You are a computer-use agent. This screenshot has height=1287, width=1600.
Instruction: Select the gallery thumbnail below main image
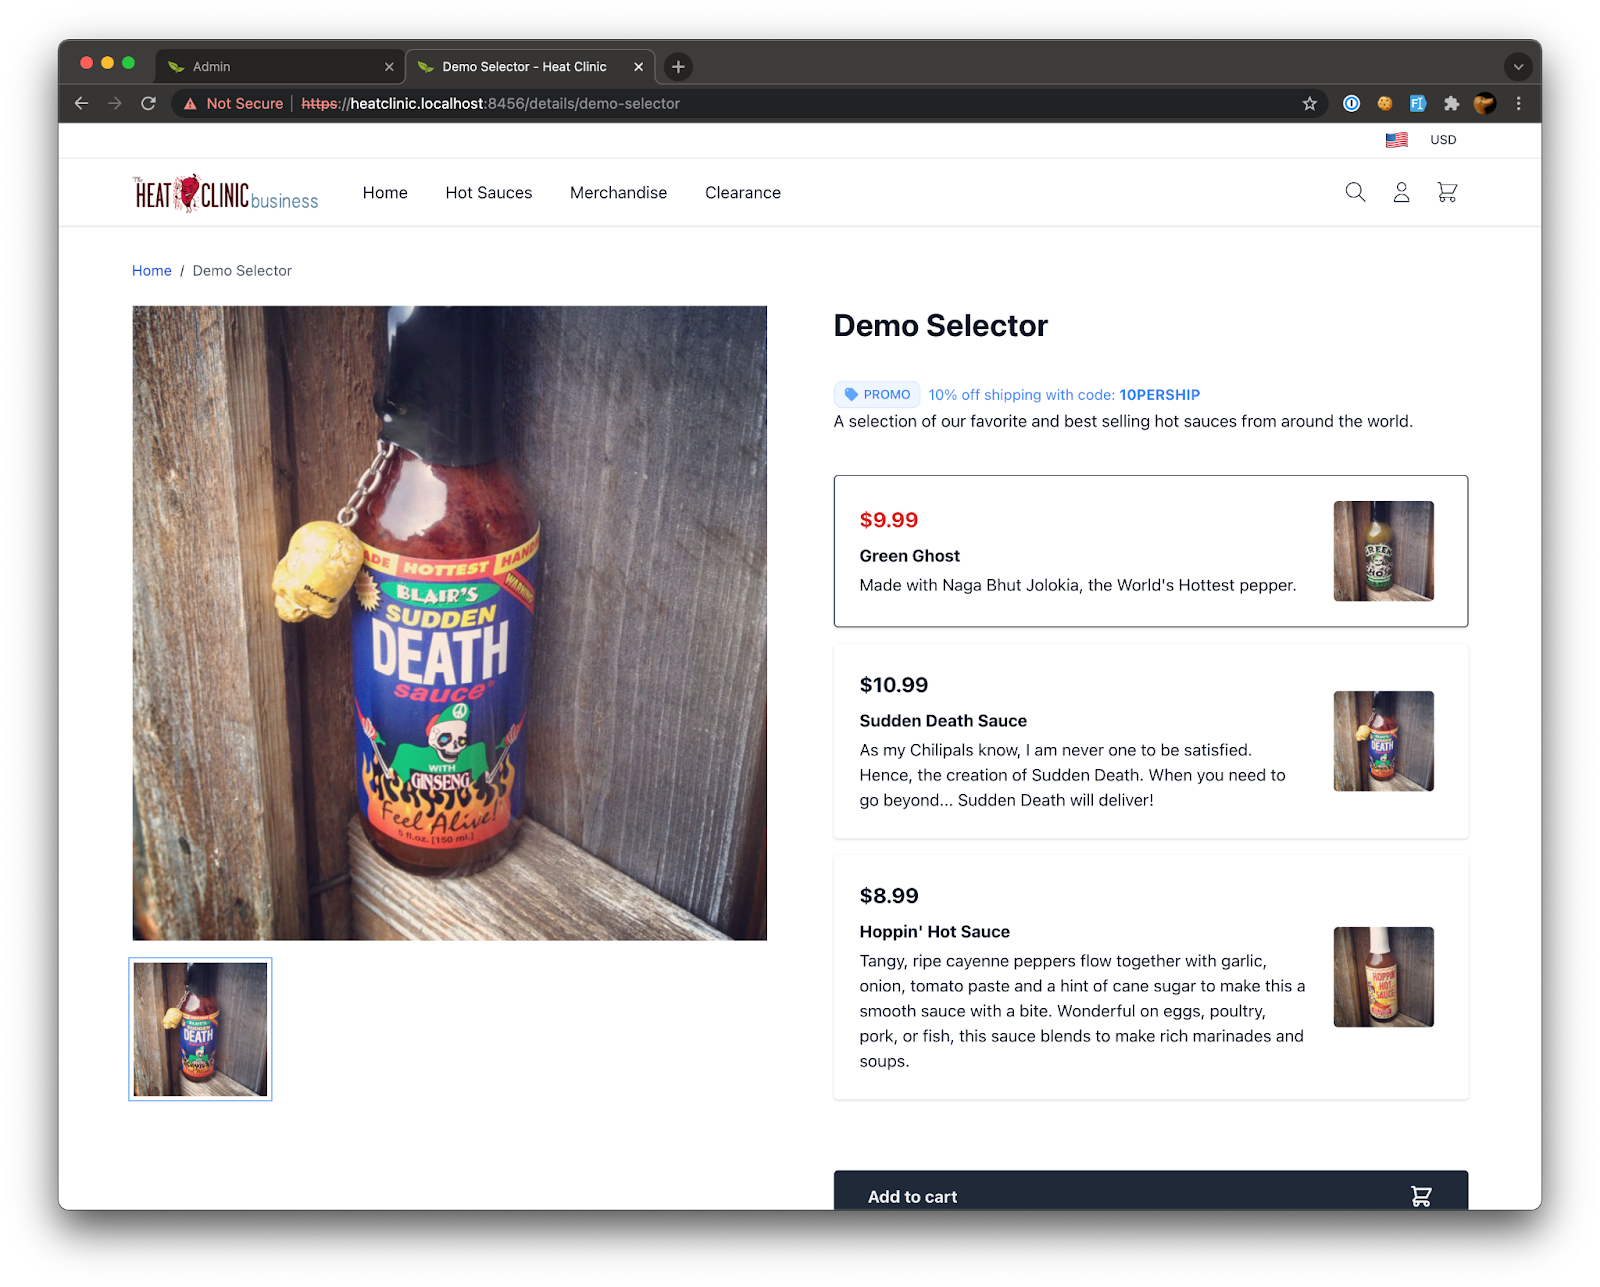(x=200, y=1029)
